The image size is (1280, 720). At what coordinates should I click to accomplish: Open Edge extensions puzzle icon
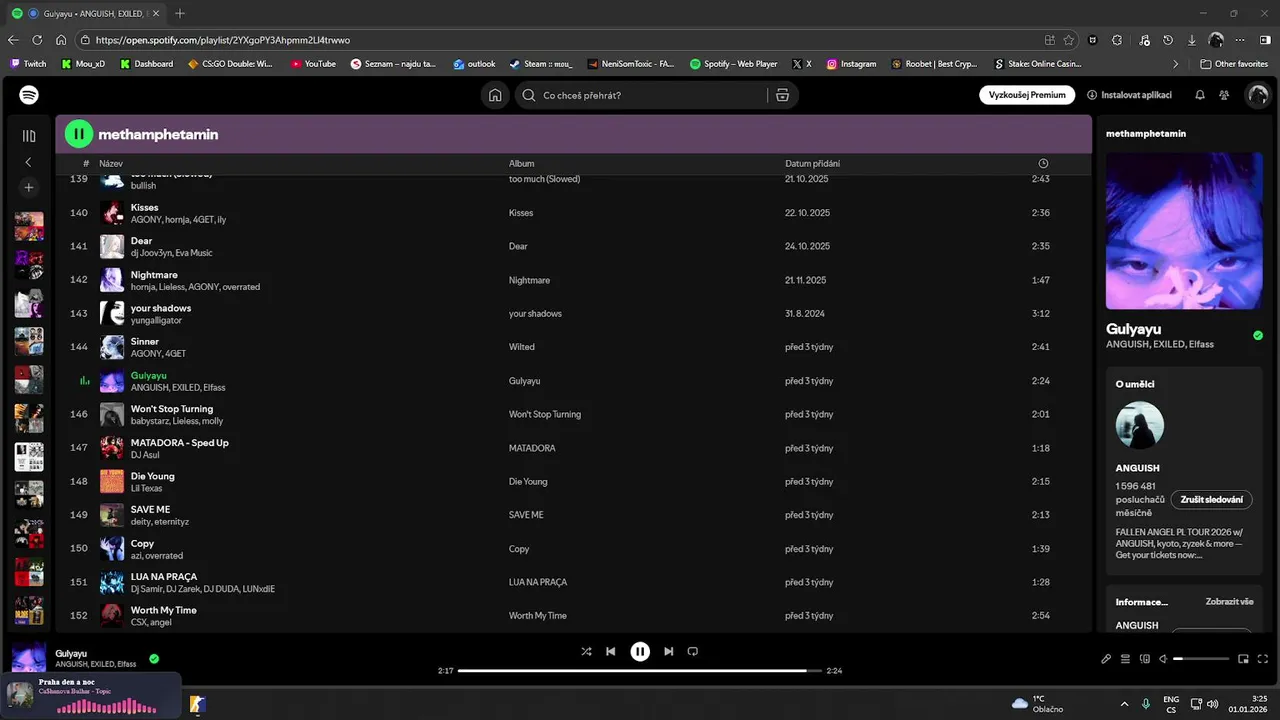(x=1117, y=40)
